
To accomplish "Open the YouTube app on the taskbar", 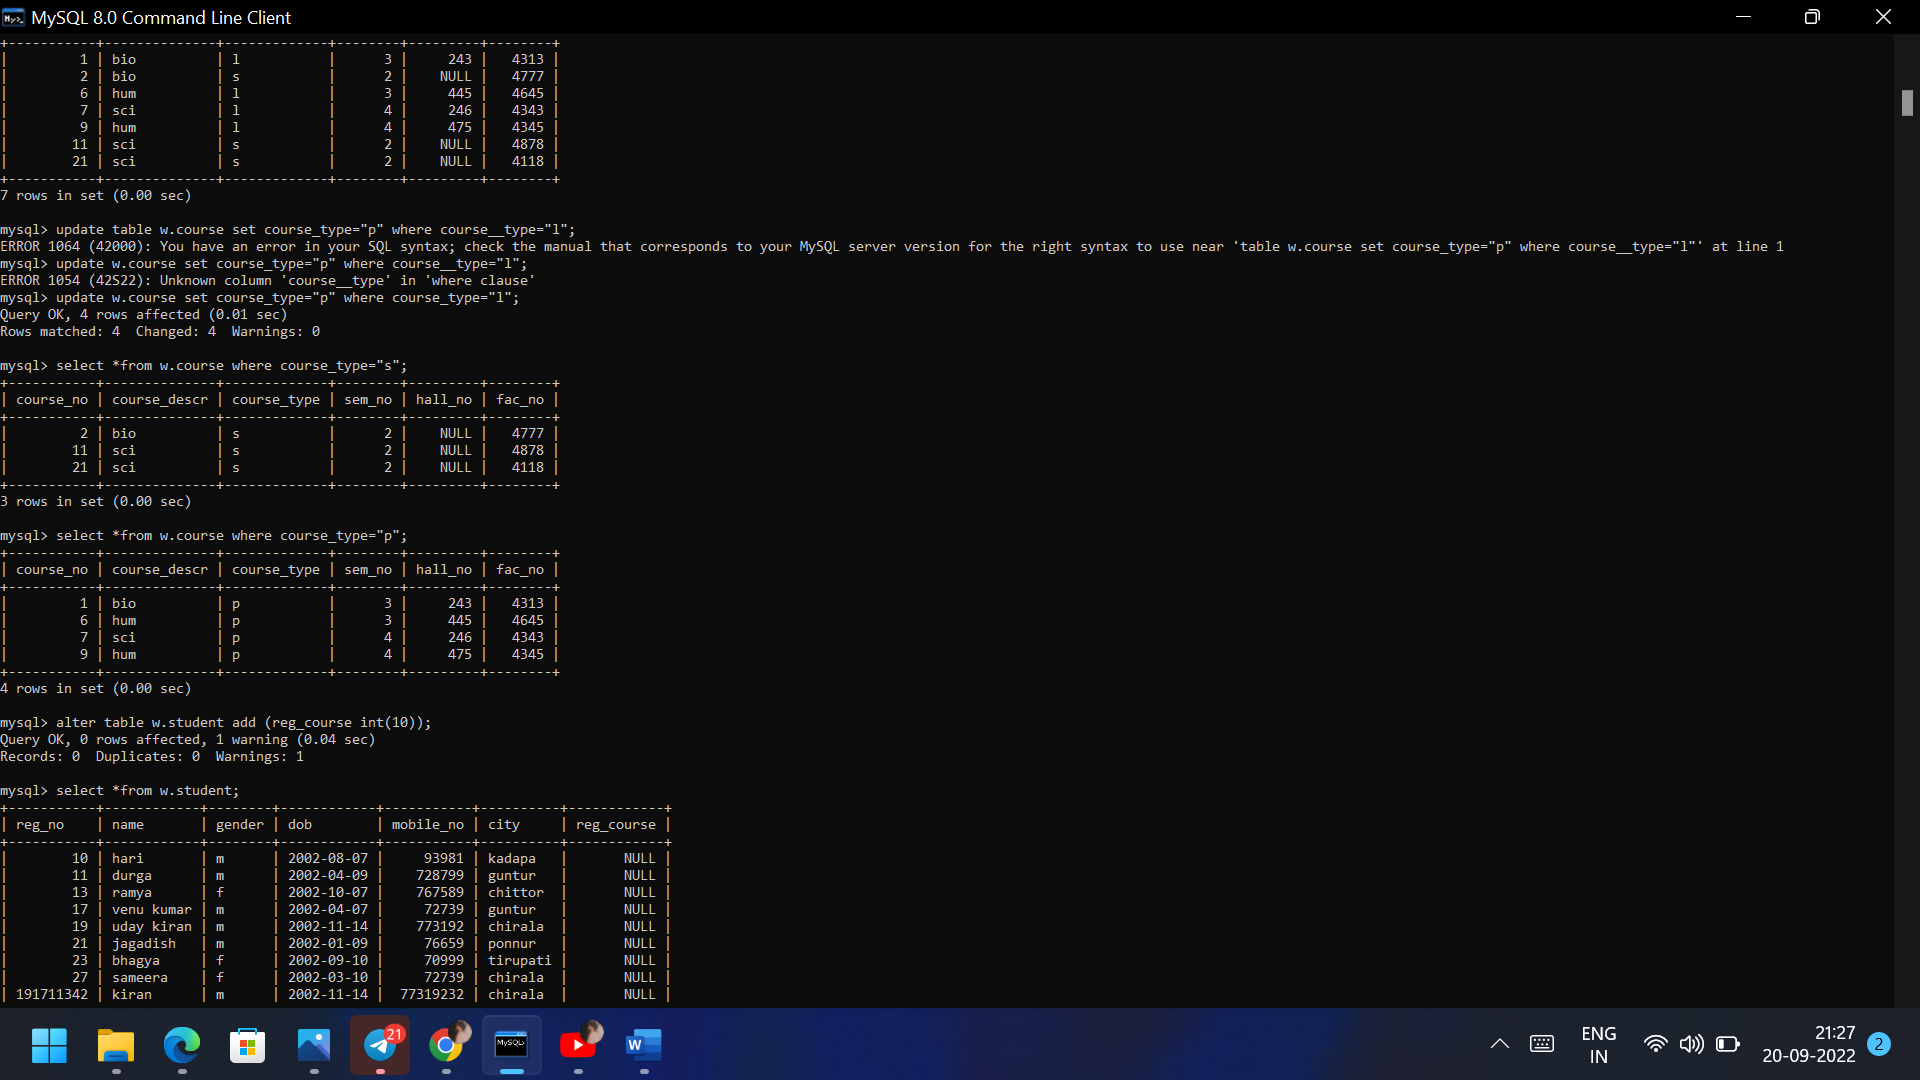I will [578, 1045].
